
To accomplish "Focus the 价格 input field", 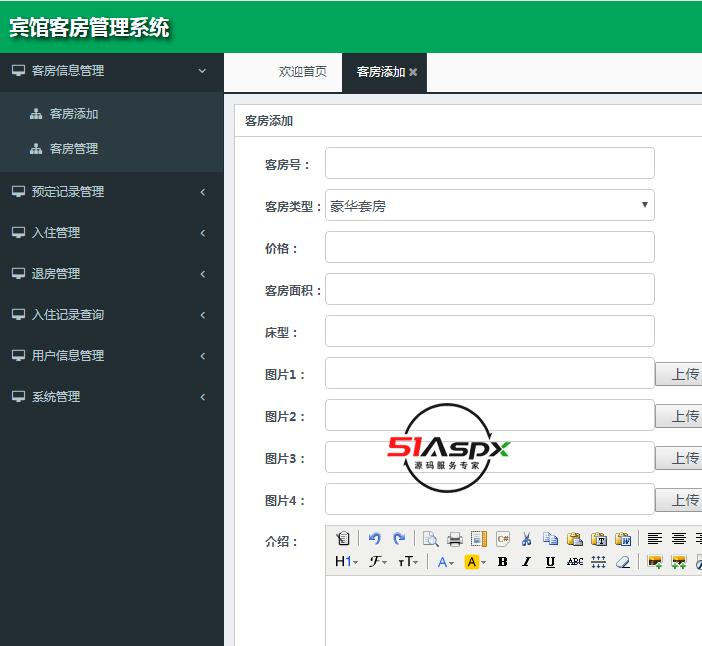I will coord(490,247).
